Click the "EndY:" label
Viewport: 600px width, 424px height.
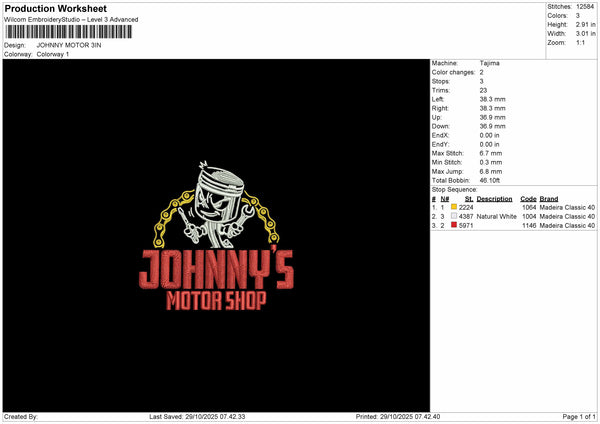coord(440,144)
